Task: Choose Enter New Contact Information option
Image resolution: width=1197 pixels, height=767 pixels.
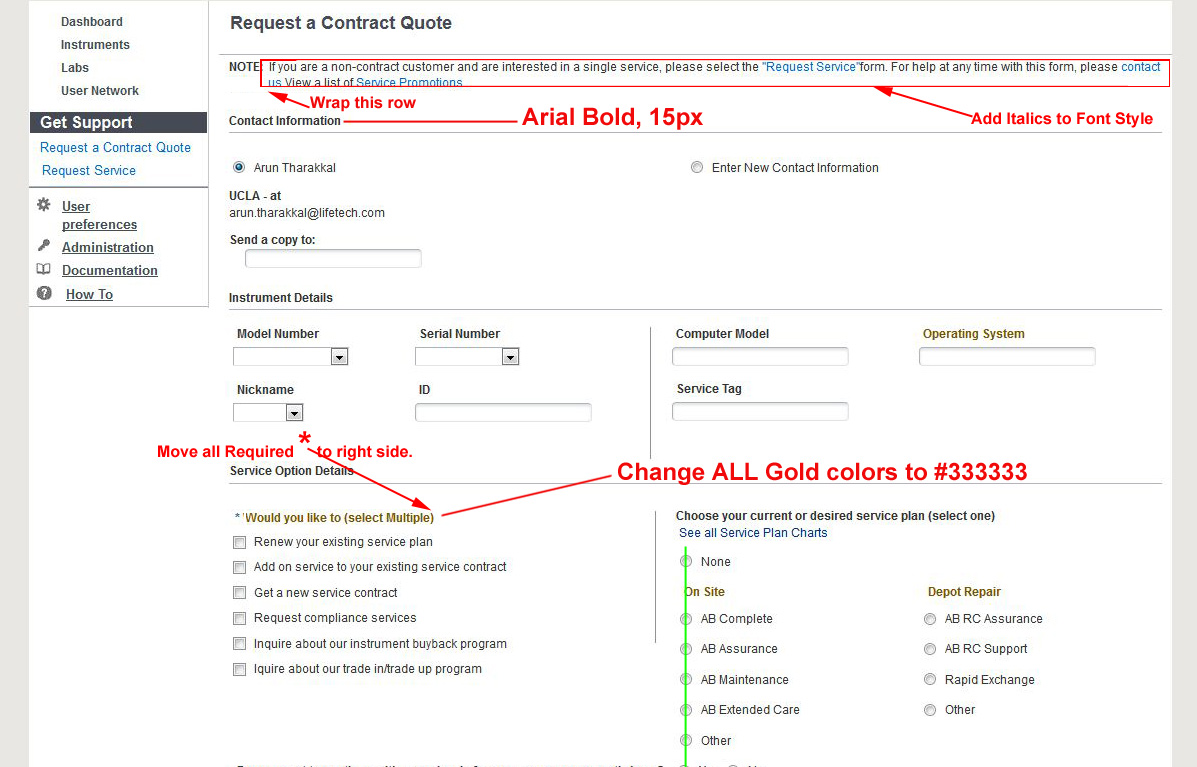Action: click(x=697, y=168)
